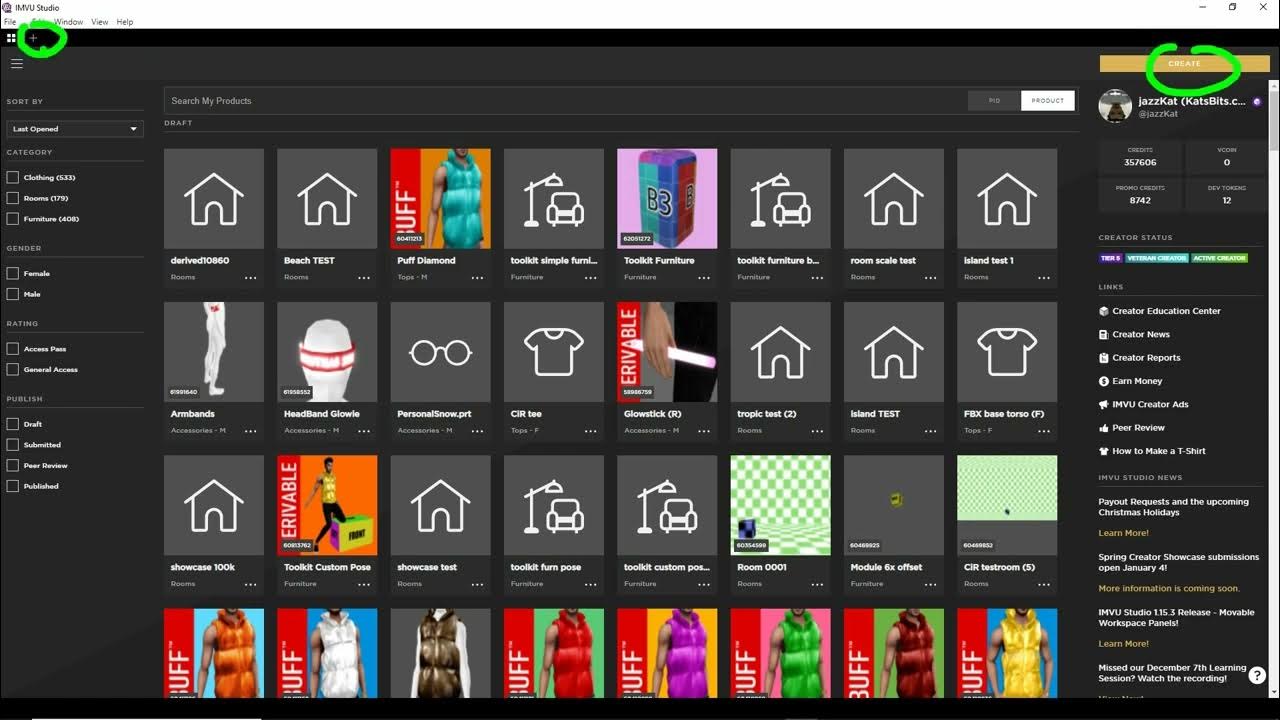The width and height of the screenshot is (1280, 720).
Task: Filter by Furniture category checkbox
Action: pyautogui.click(x=13, y=219)
